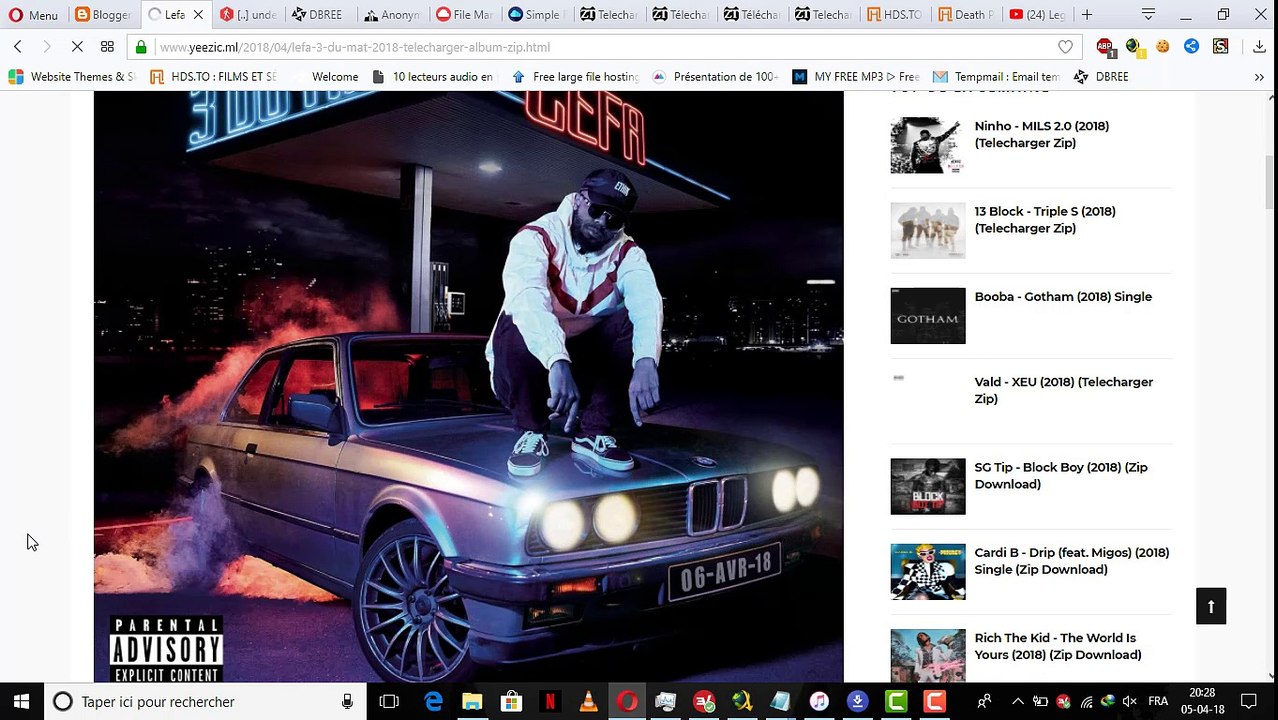The height and width of the screenshot is (720, 1278).
Task: Open Ninho - MILS 2.0 (2018) link
Action: click(x=1041, y=134)
